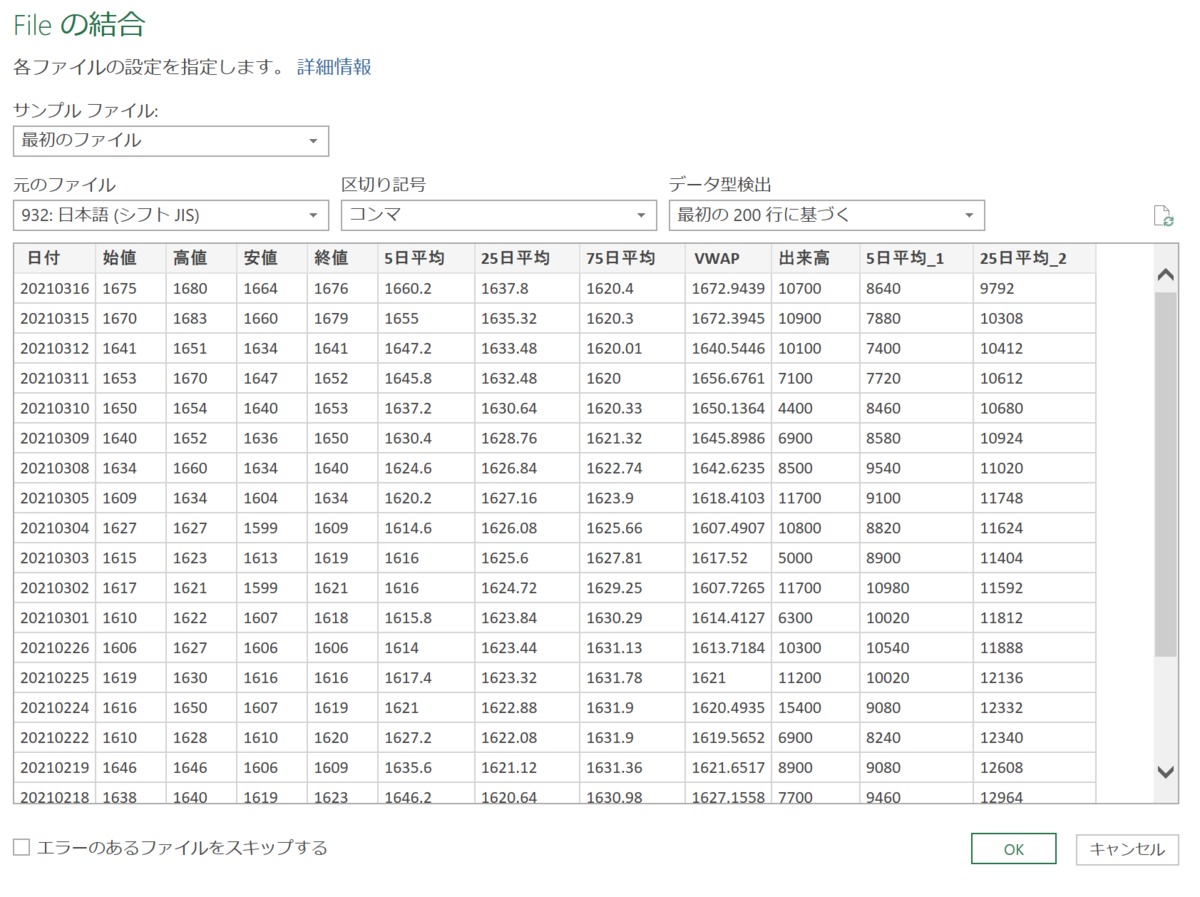1200x897 pixels.
Task: Select the 5日平均 column header
Action: (426, 258)
